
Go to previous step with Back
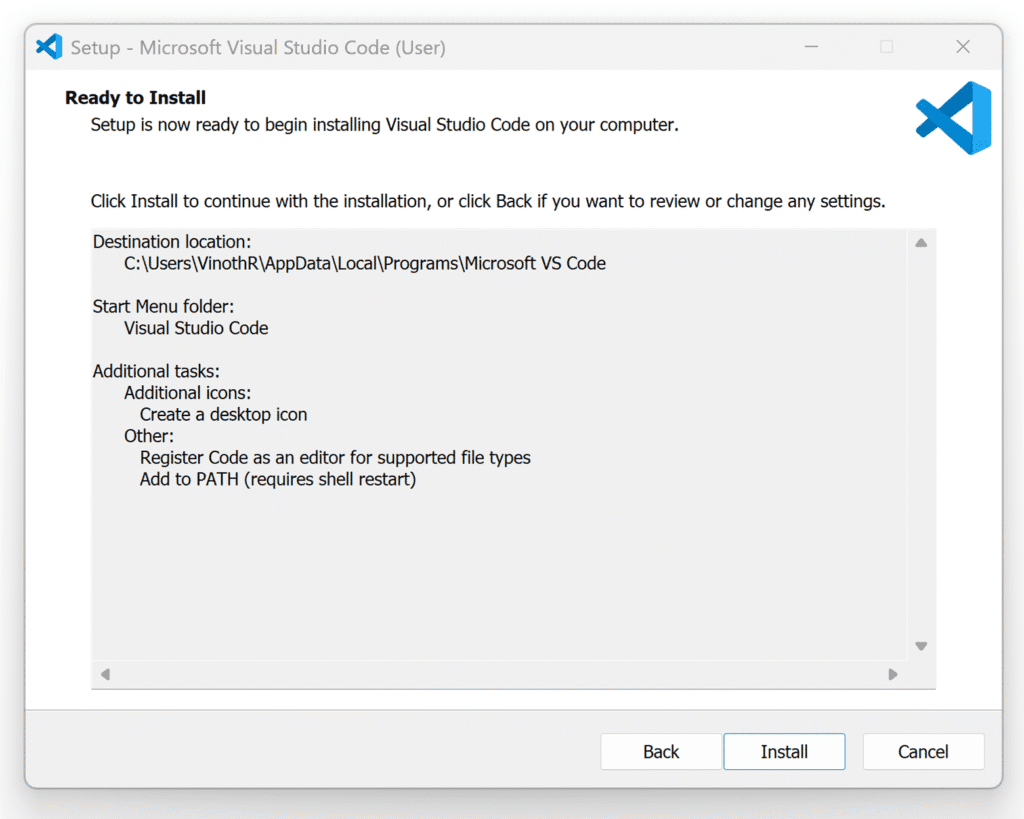[x=661, y=752]
